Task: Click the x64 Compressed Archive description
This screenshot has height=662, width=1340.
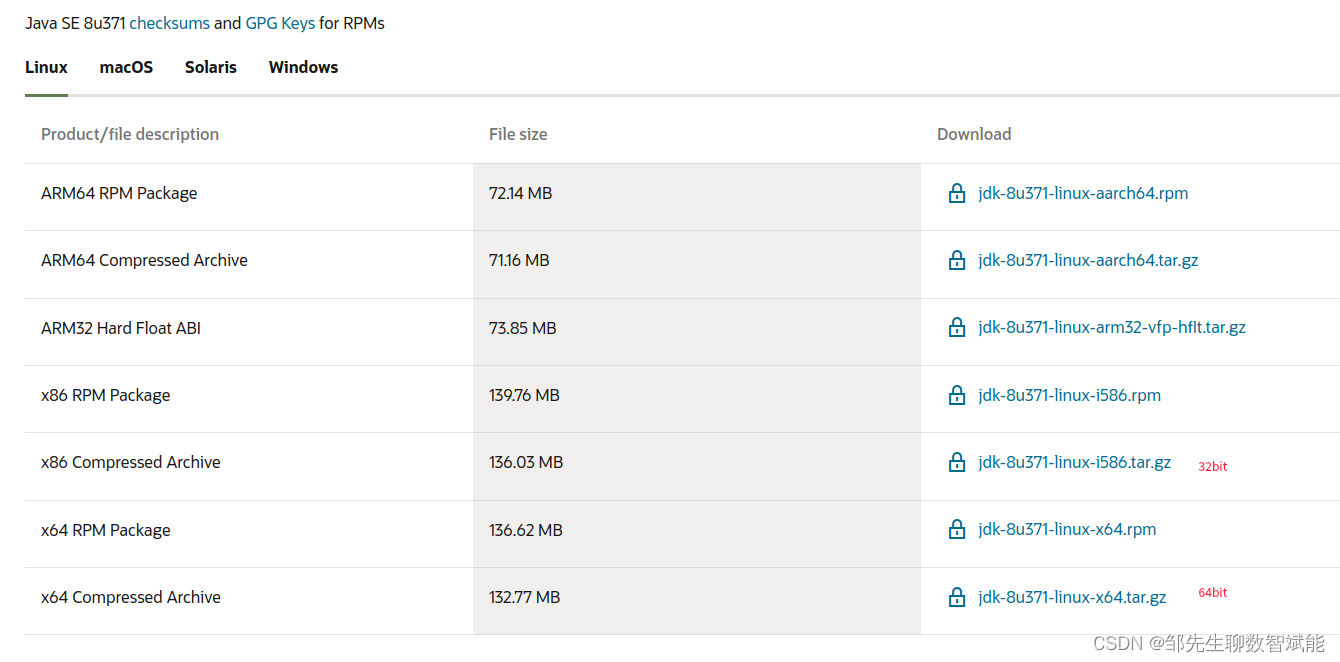Action: (131, 597)
